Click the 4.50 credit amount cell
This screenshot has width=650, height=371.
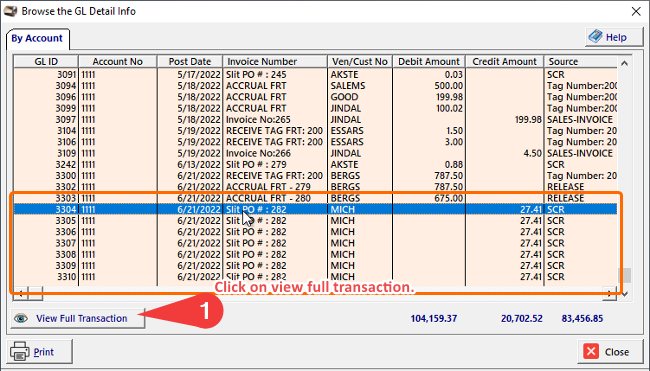pyautogui.click(x=504, y=153)
